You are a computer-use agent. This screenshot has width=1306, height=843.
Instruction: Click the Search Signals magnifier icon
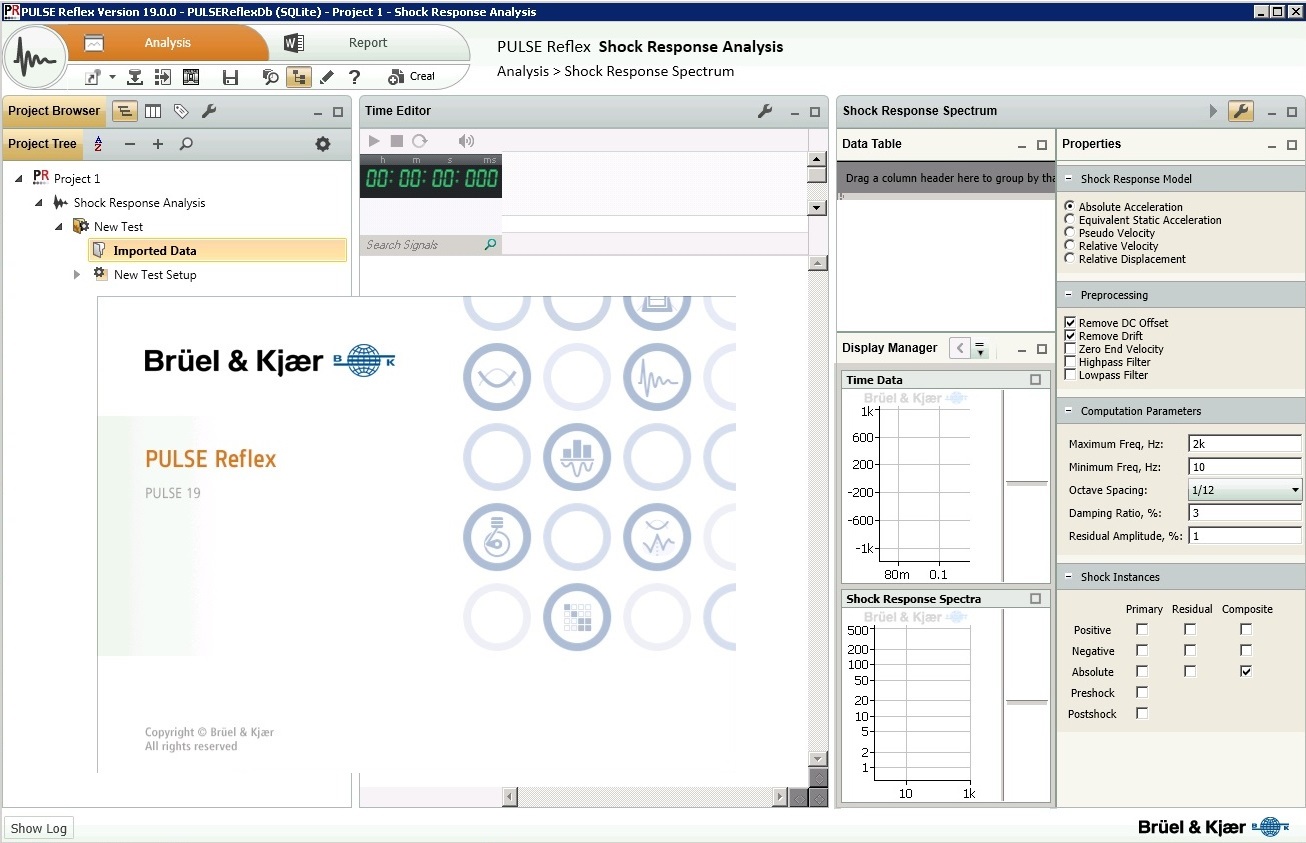click(x=490, y=244)
